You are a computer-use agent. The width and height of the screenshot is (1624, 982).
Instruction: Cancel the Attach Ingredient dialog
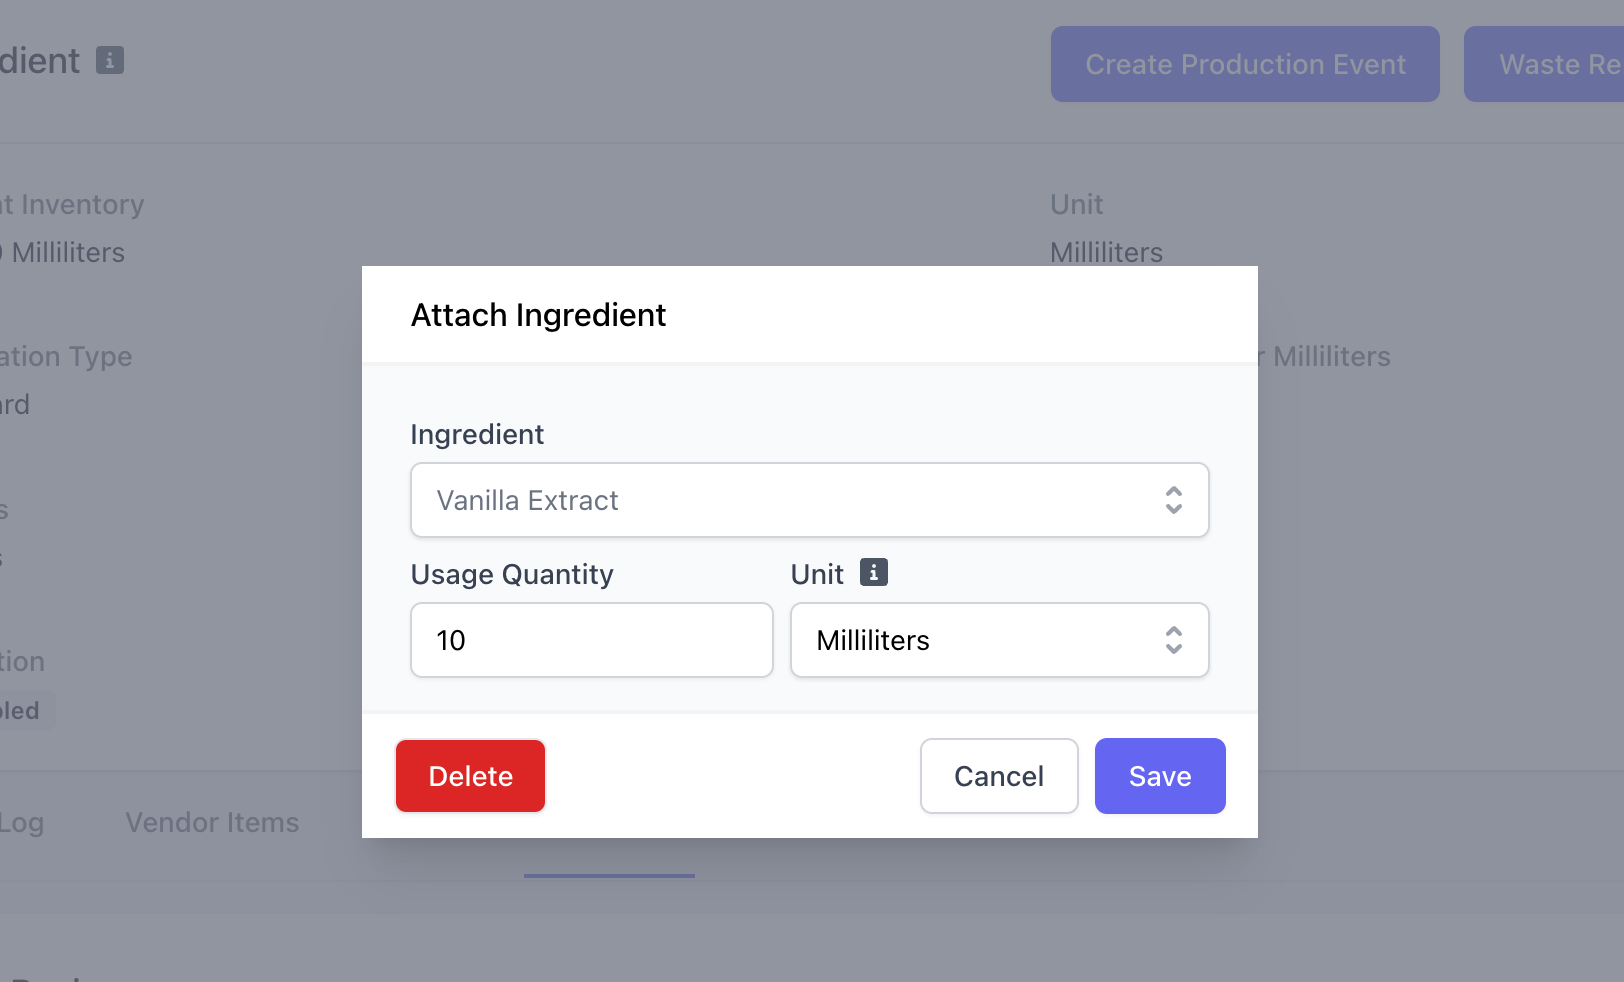[x=999, y=776]
